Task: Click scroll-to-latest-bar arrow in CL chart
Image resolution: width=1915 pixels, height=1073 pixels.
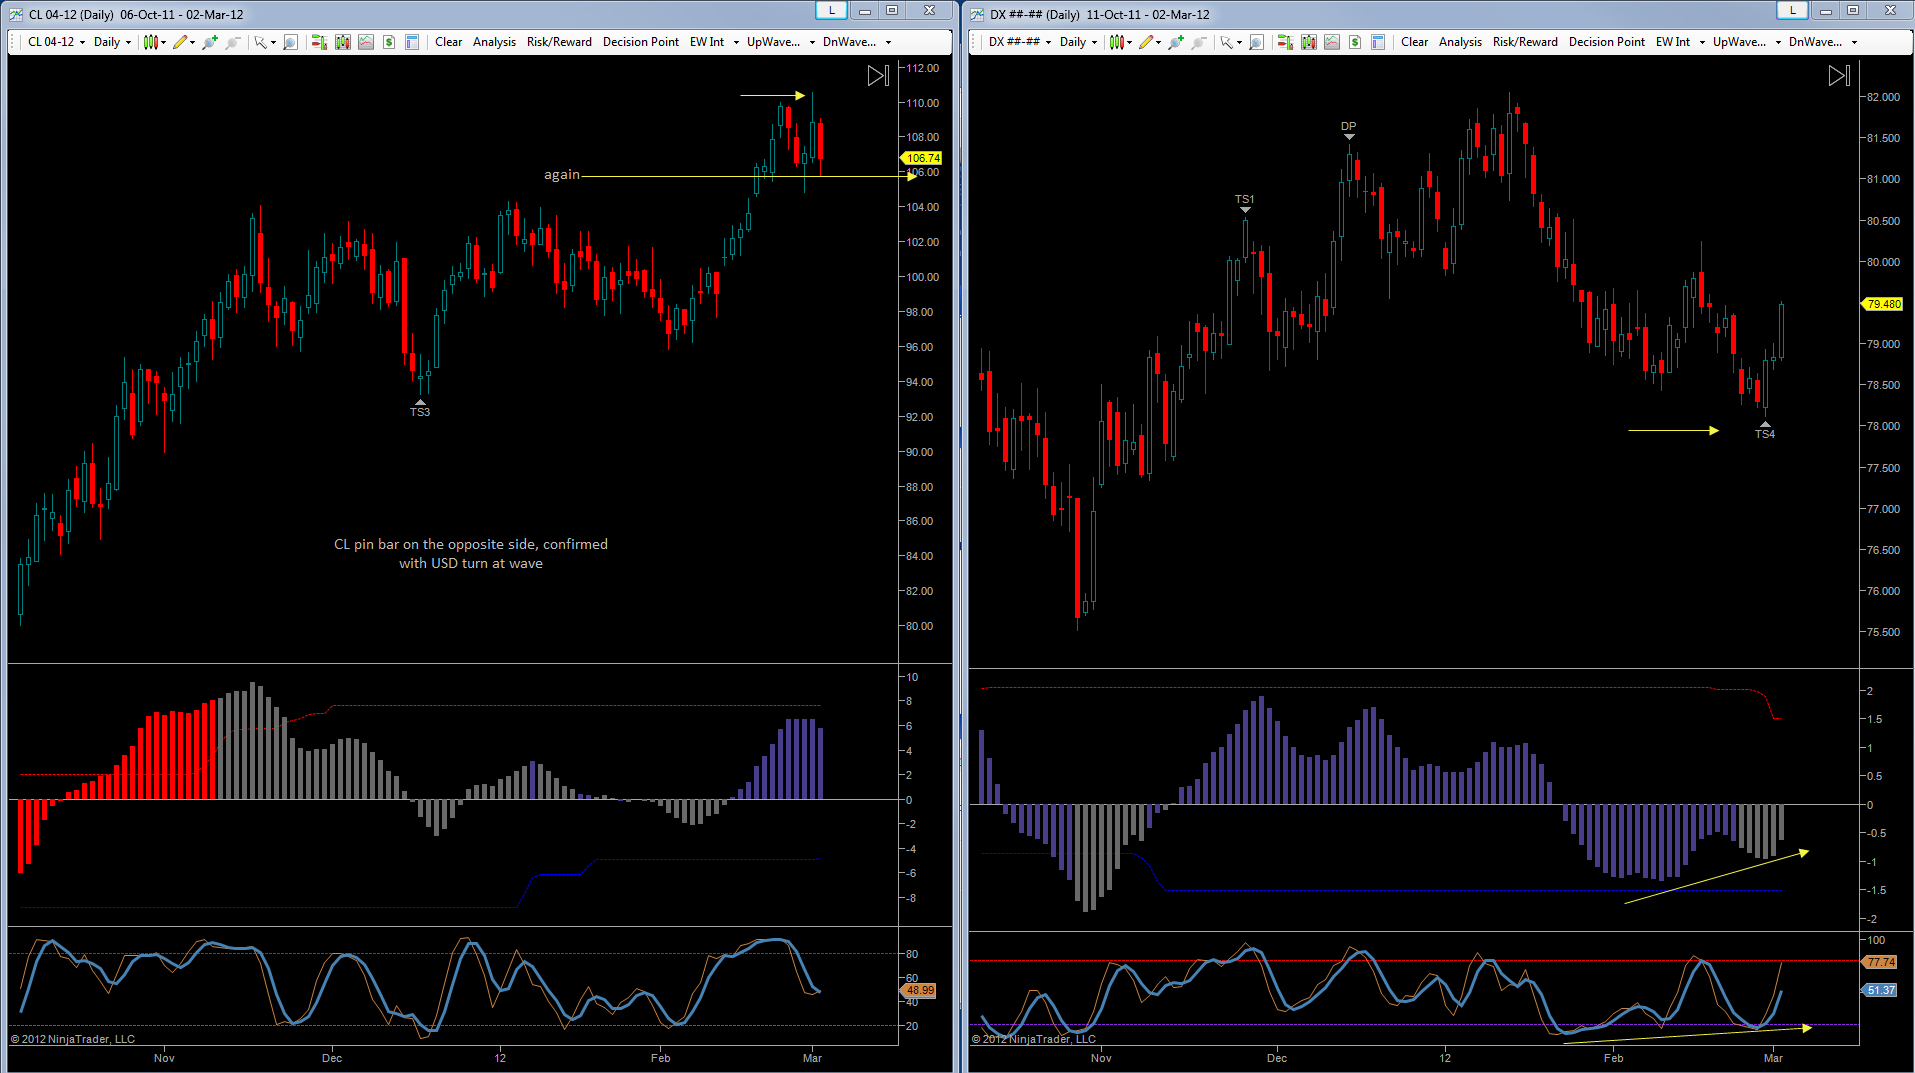Action: point(878,75)
